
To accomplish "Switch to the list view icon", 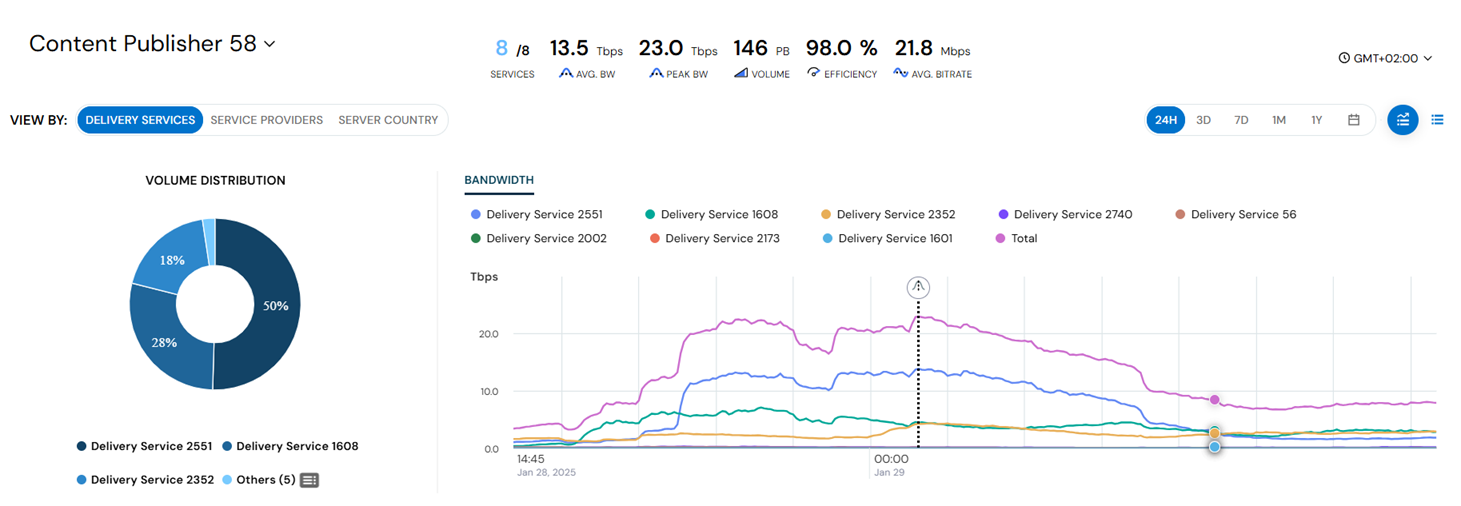I will tap(1437, 120).
